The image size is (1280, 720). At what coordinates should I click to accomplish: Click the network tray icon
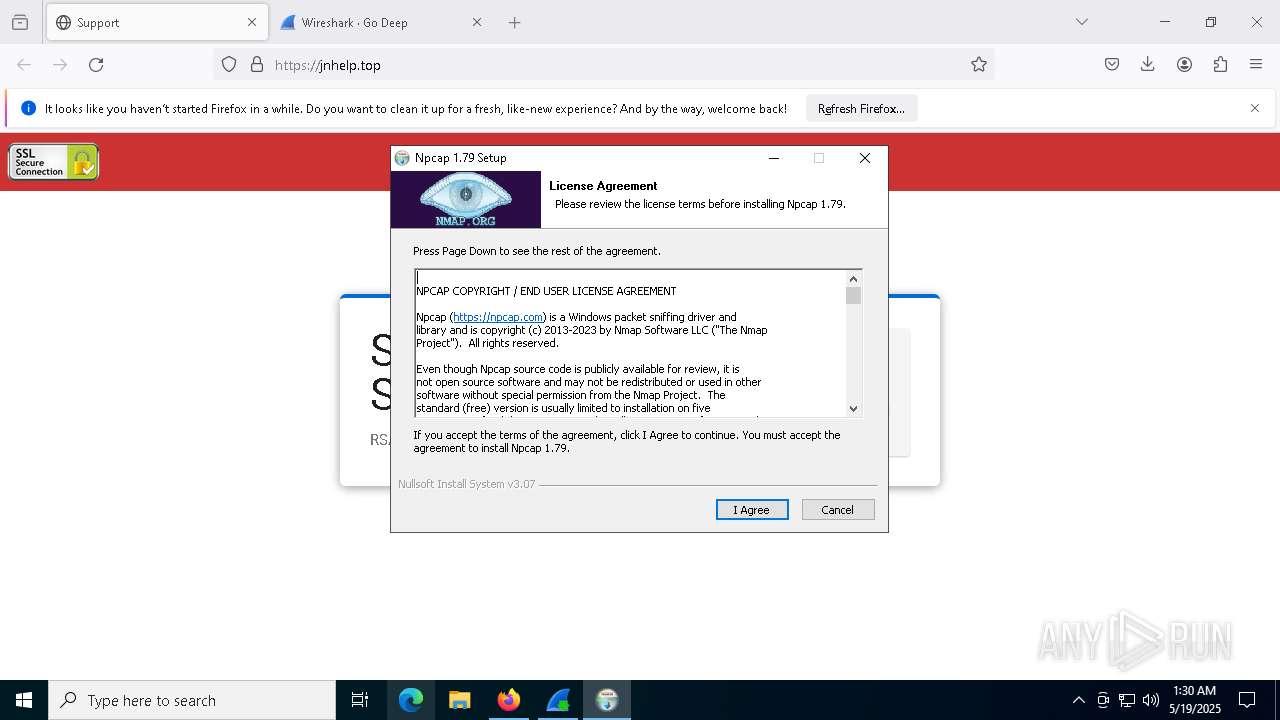click(1127, 700)
